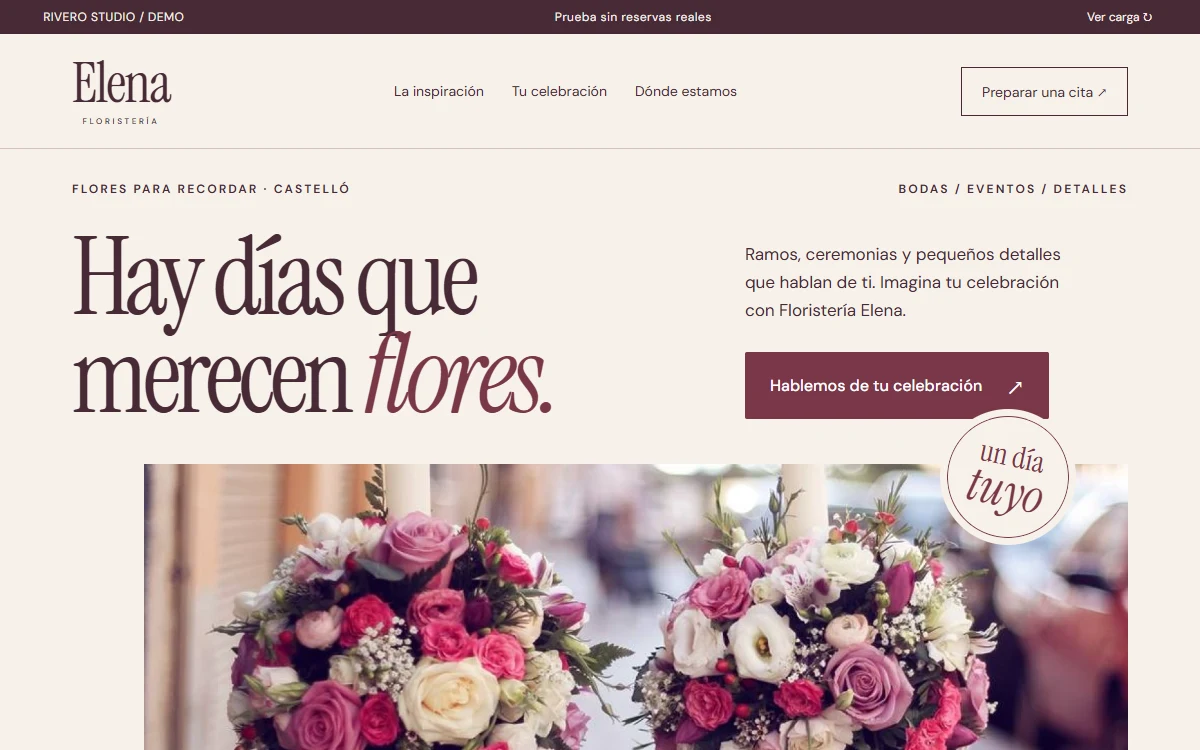
Task: Open the Elena Floristería logo link
Action: (x=122, y=92)
